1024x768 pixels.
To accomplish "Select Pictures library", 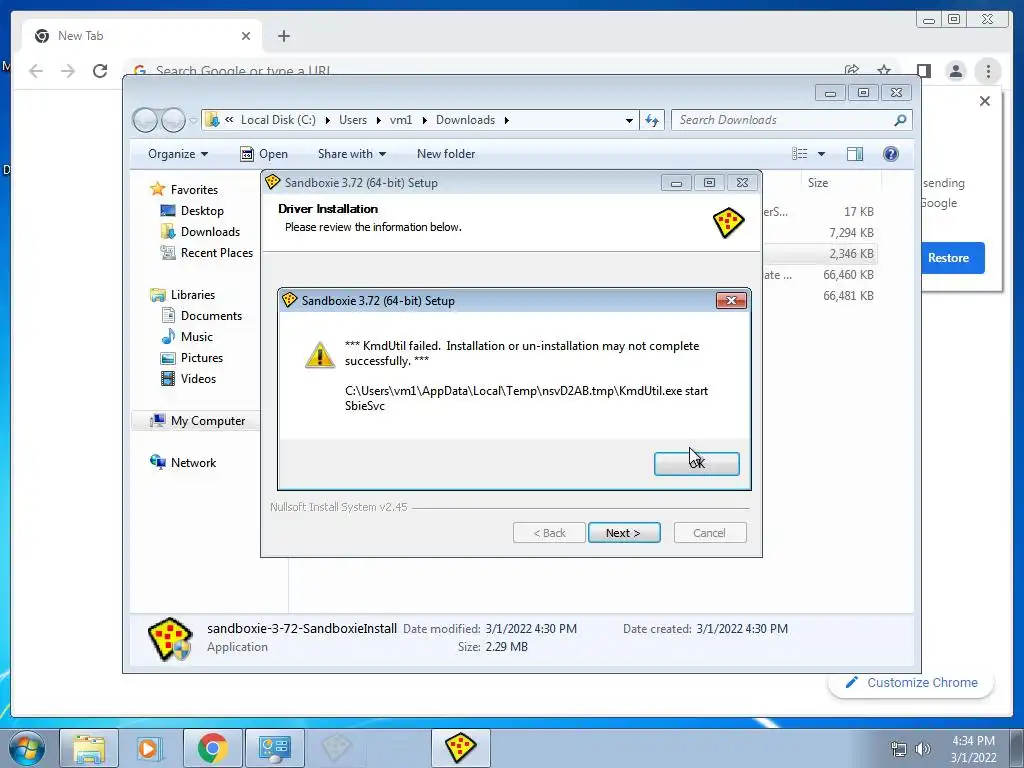I will point(201,358).
